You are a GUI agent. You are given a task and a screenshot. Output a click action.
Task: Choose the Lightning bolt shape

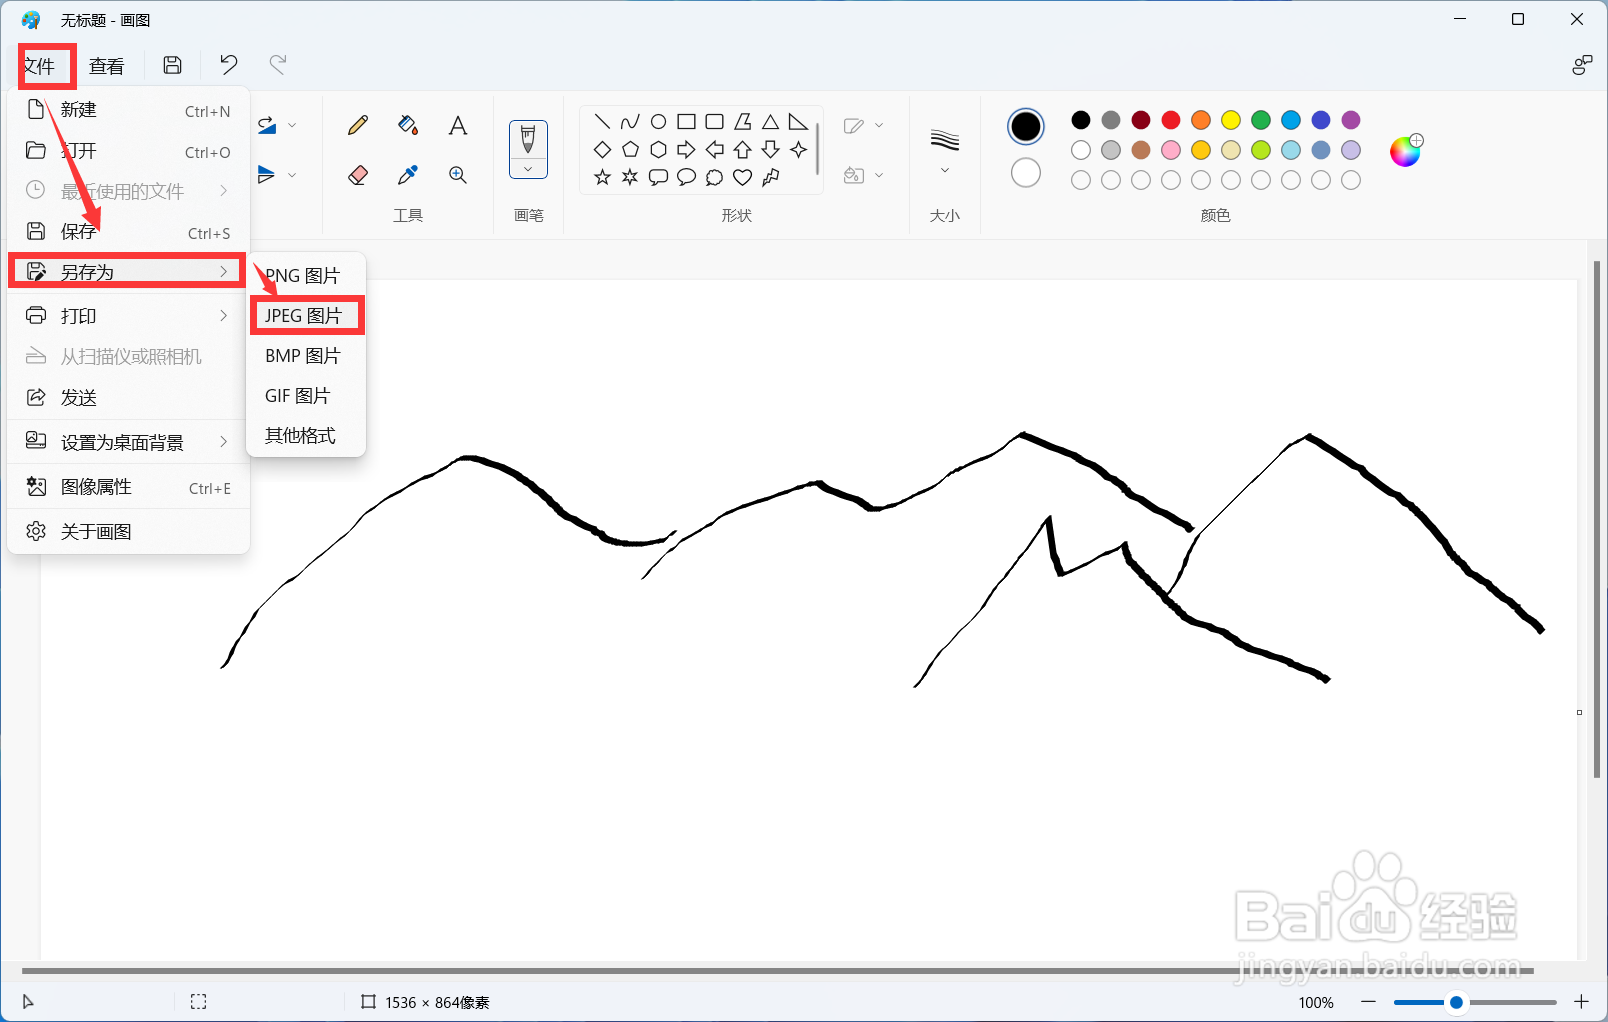pos(770,178)
